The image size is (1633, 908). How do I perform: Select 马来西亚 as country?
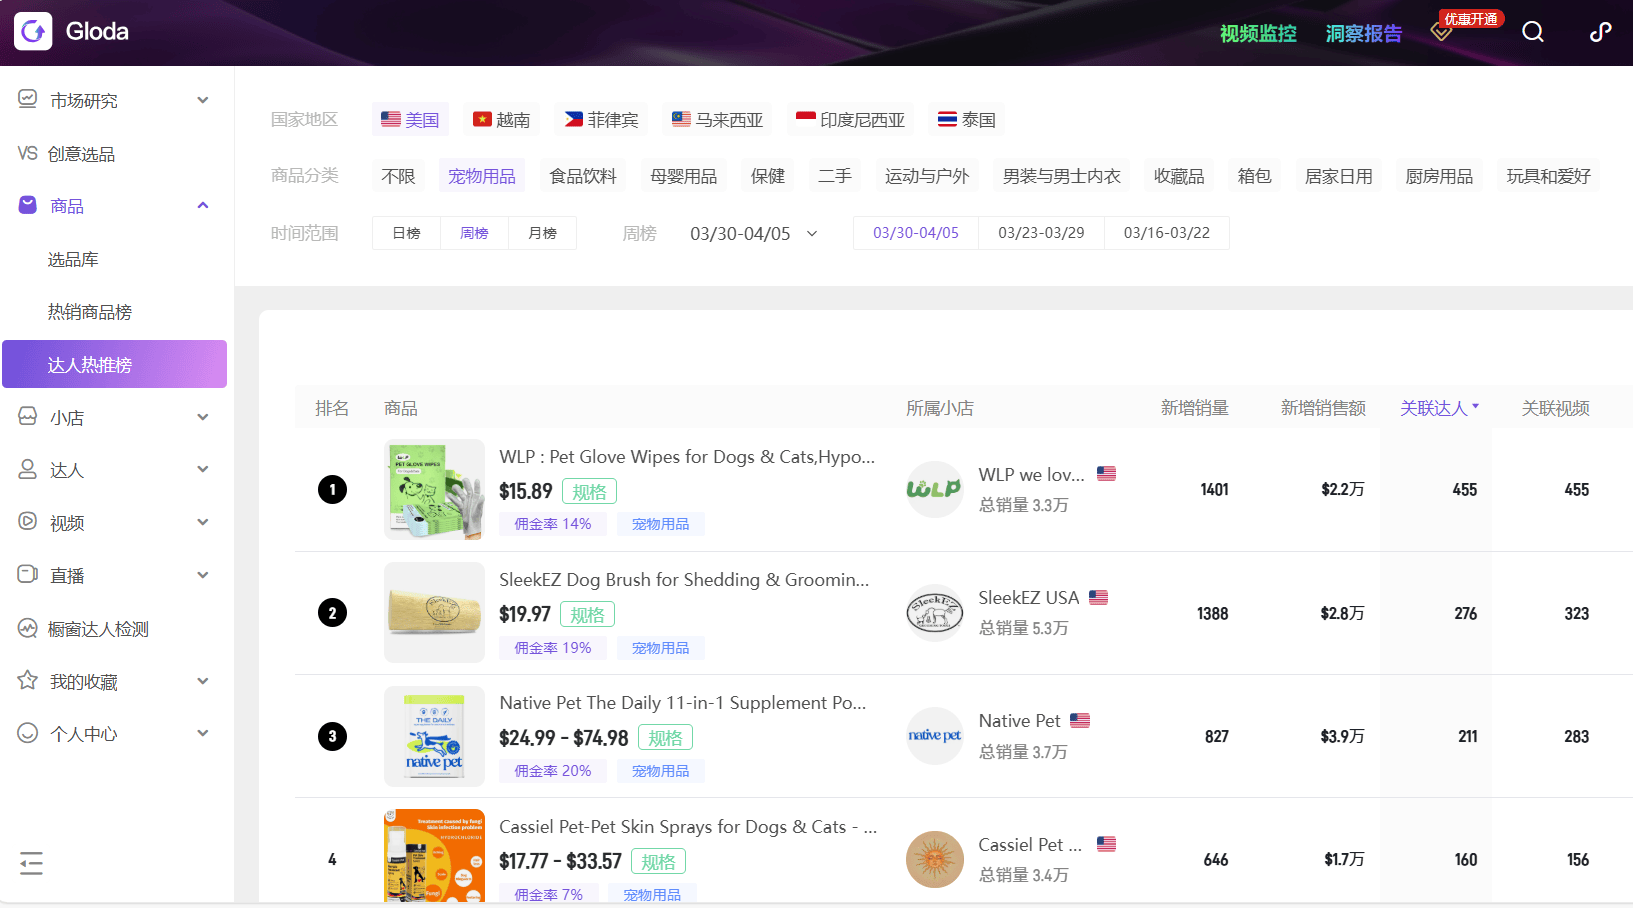pyautogui.click(x=717, y=120)
